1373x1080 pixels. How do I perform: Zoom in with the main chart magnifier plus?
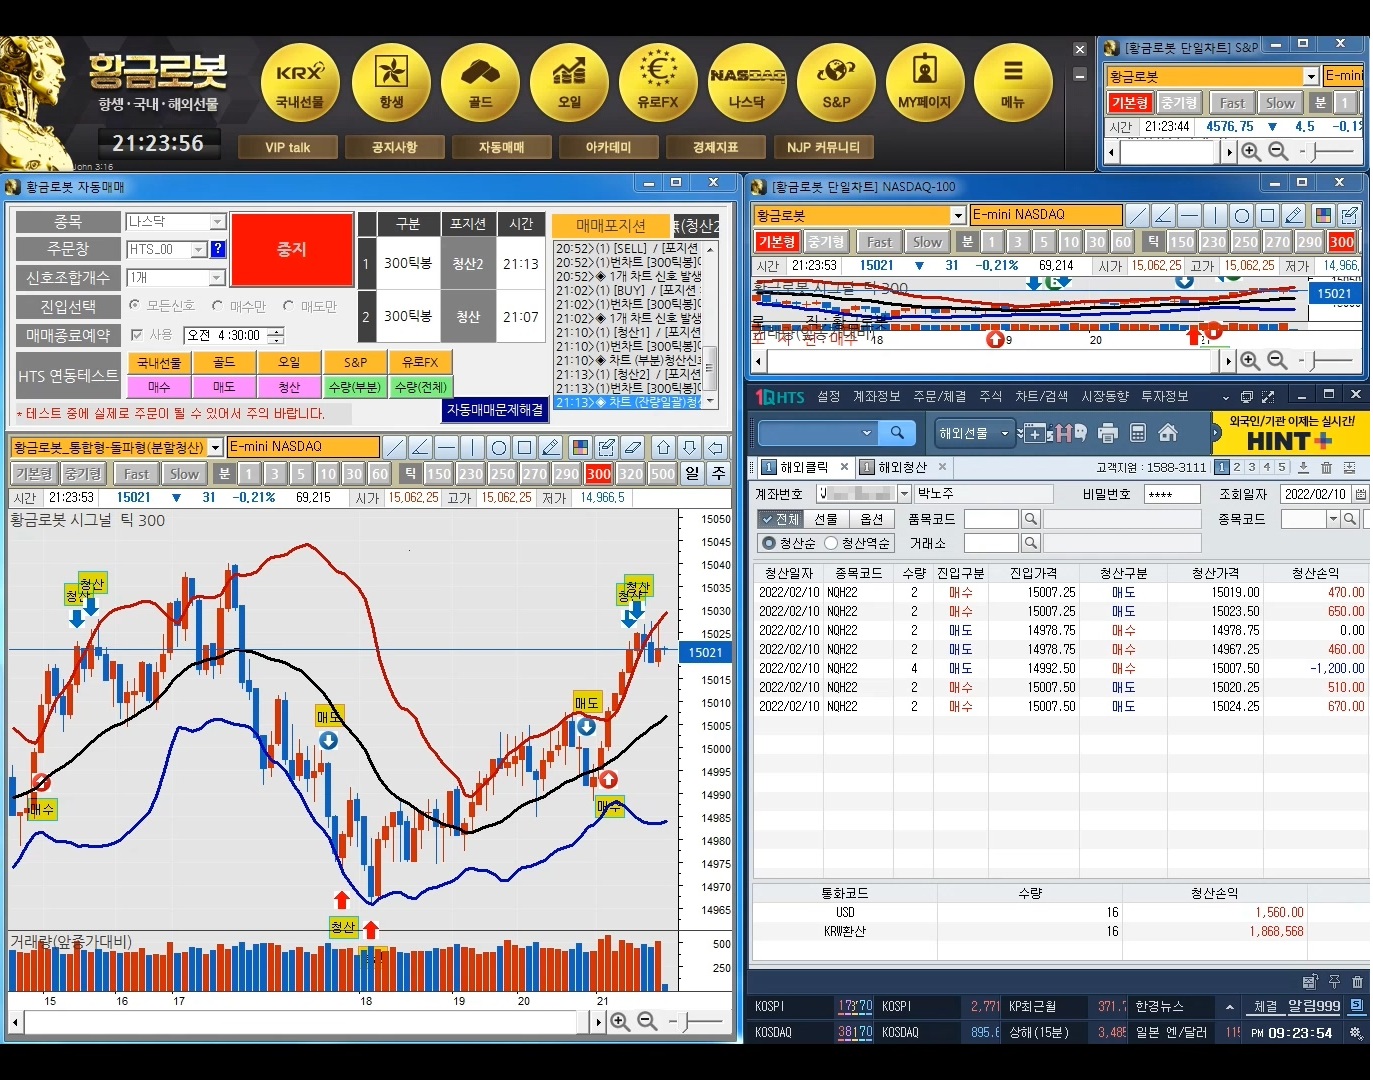pyautogui.click(x=620, y=1022)
